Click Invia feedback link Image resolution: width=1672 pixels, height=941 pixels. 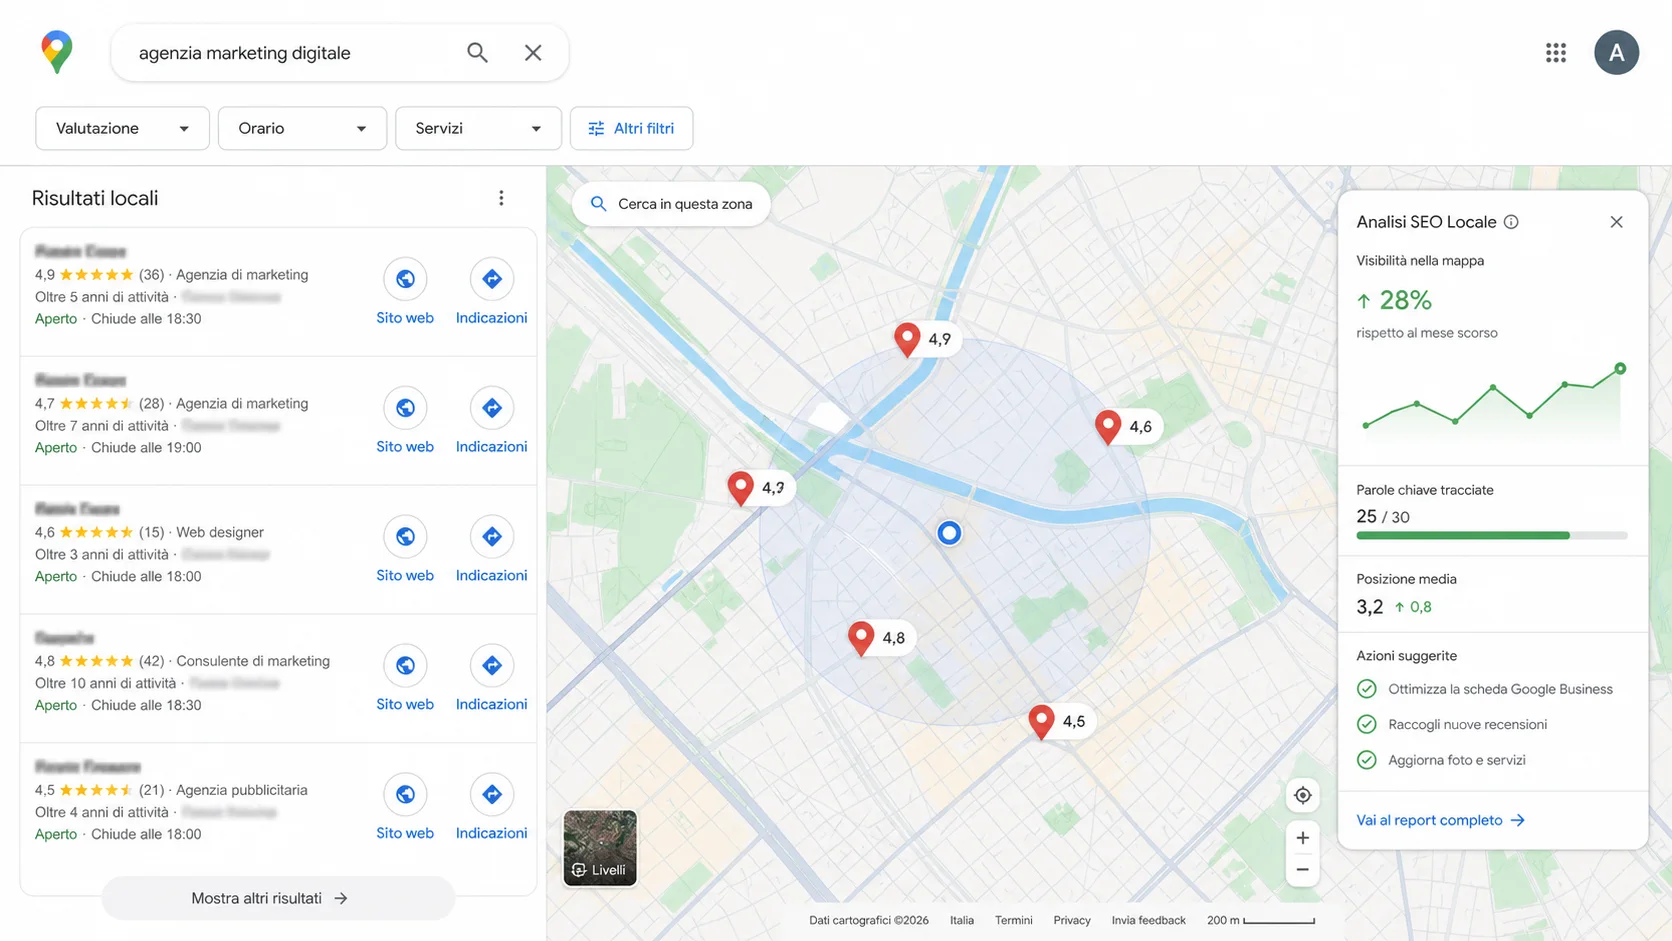point(1148,920)
